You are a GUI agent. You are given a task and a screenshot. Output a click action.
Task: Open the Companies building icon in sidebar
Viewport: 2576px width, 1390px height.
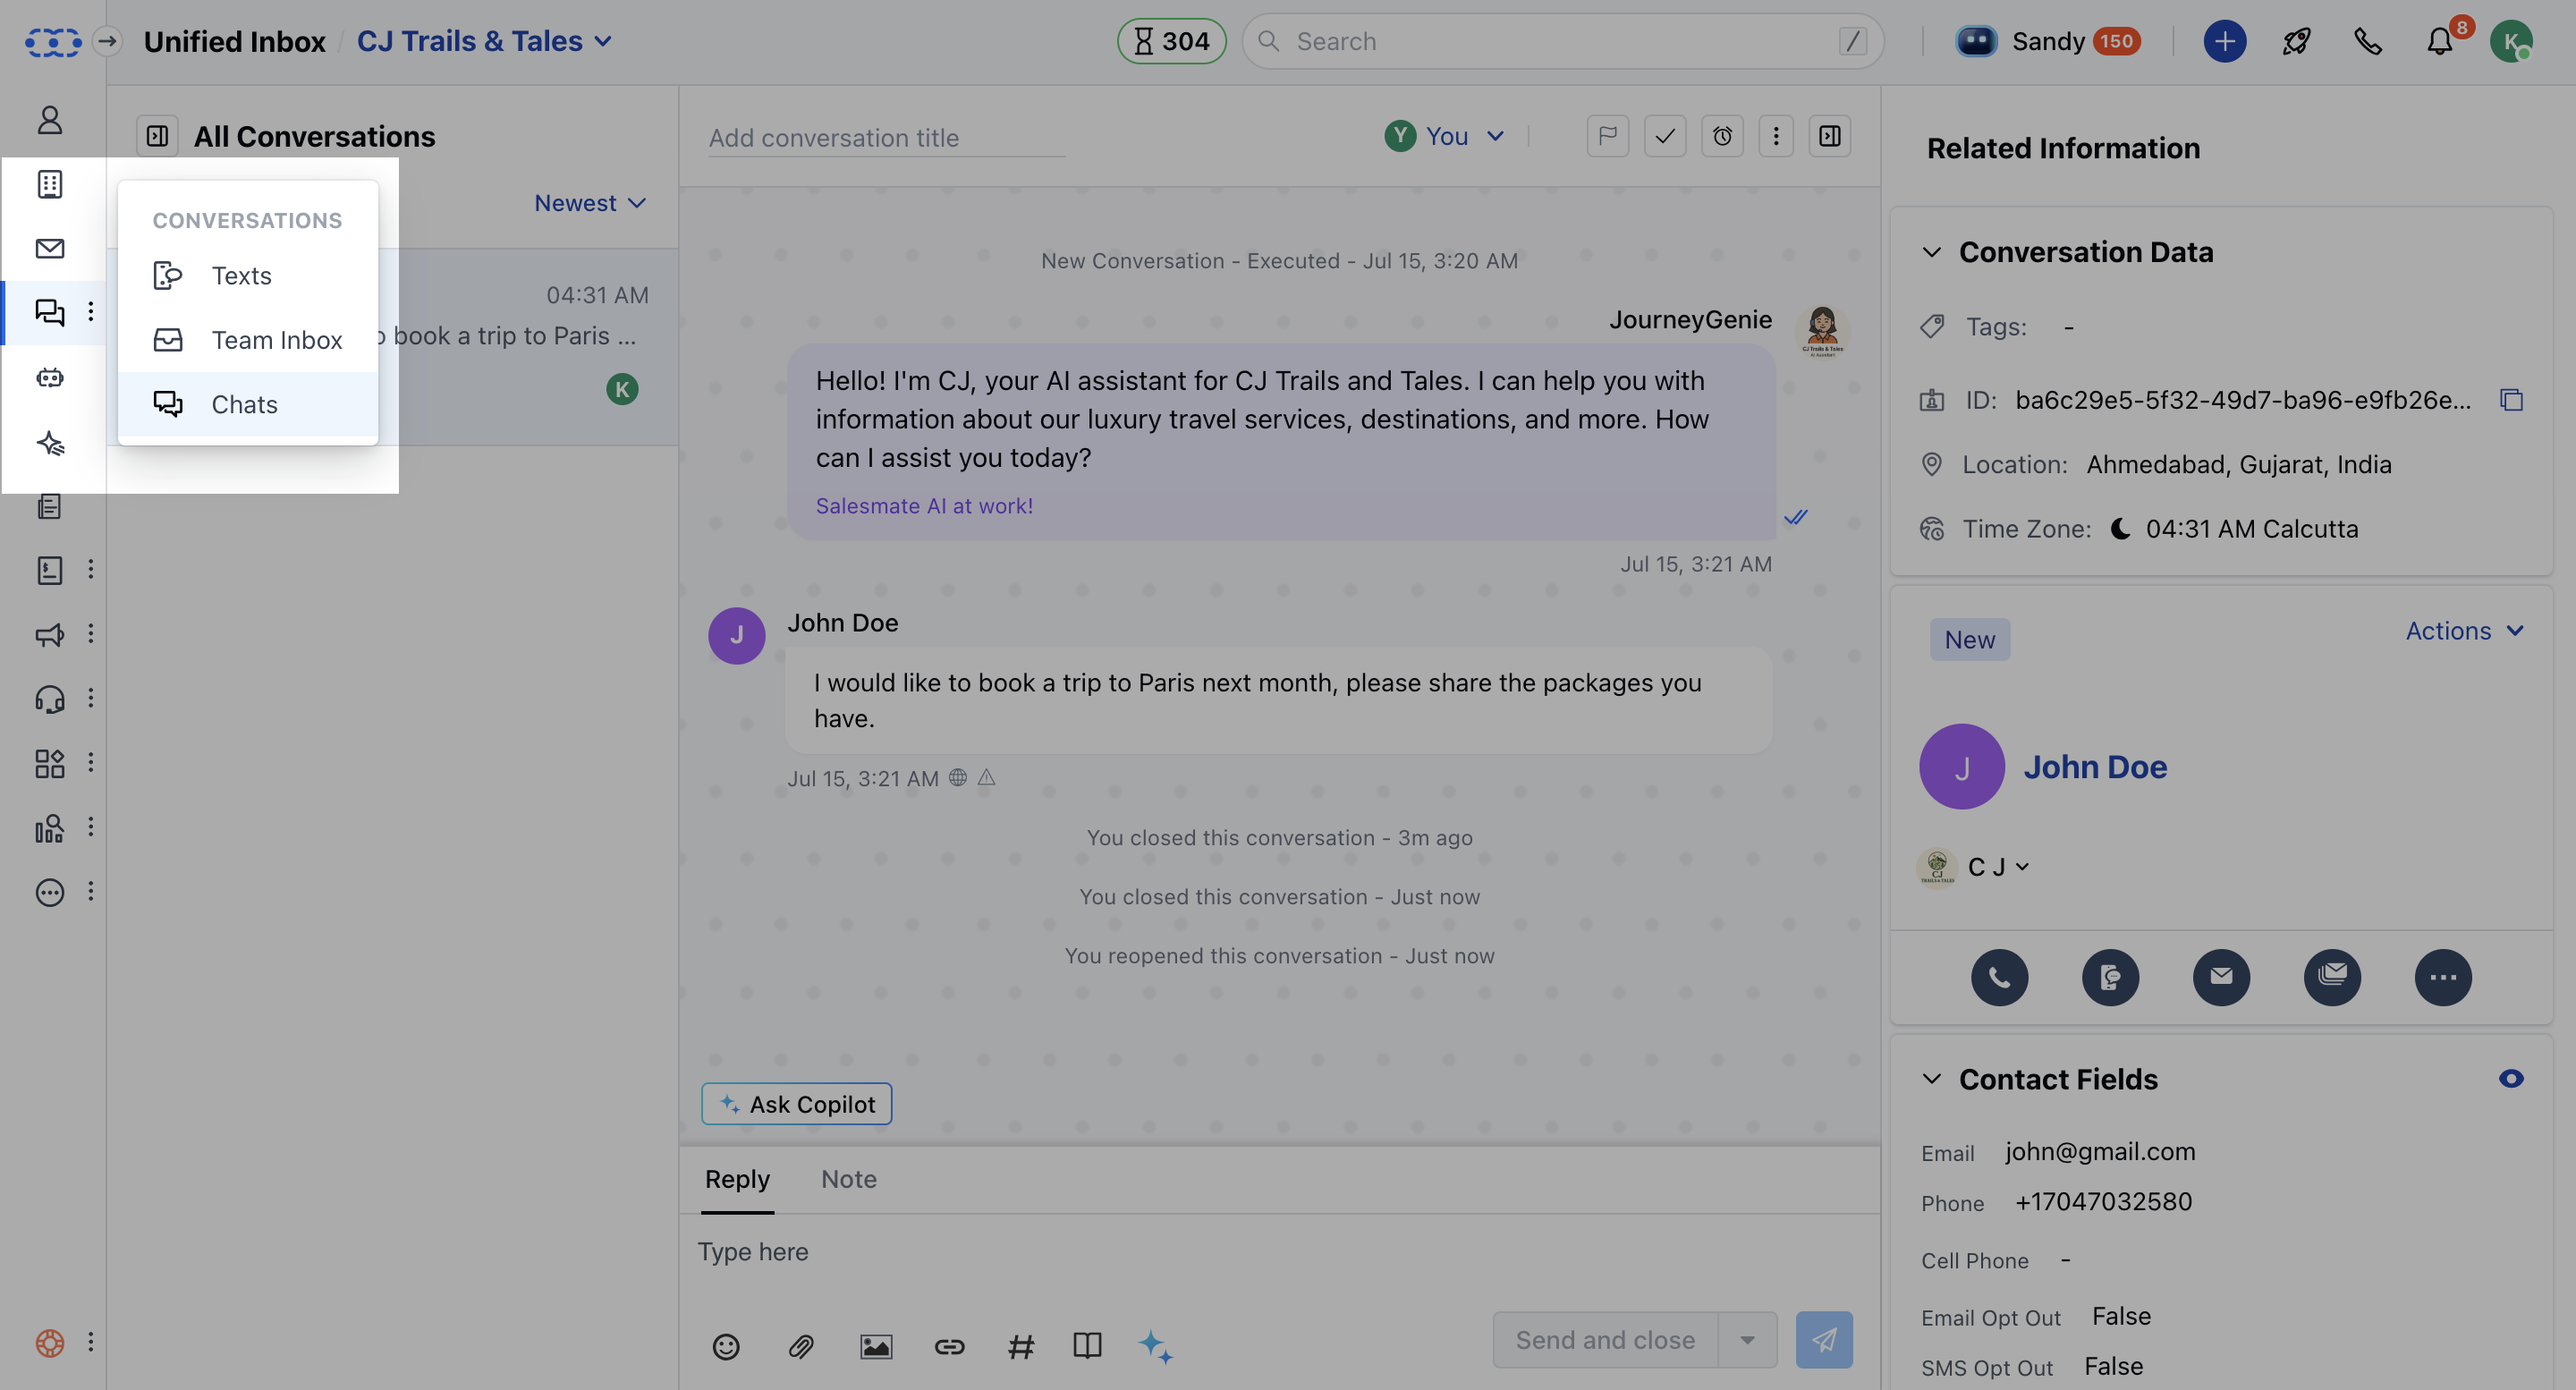49,185
